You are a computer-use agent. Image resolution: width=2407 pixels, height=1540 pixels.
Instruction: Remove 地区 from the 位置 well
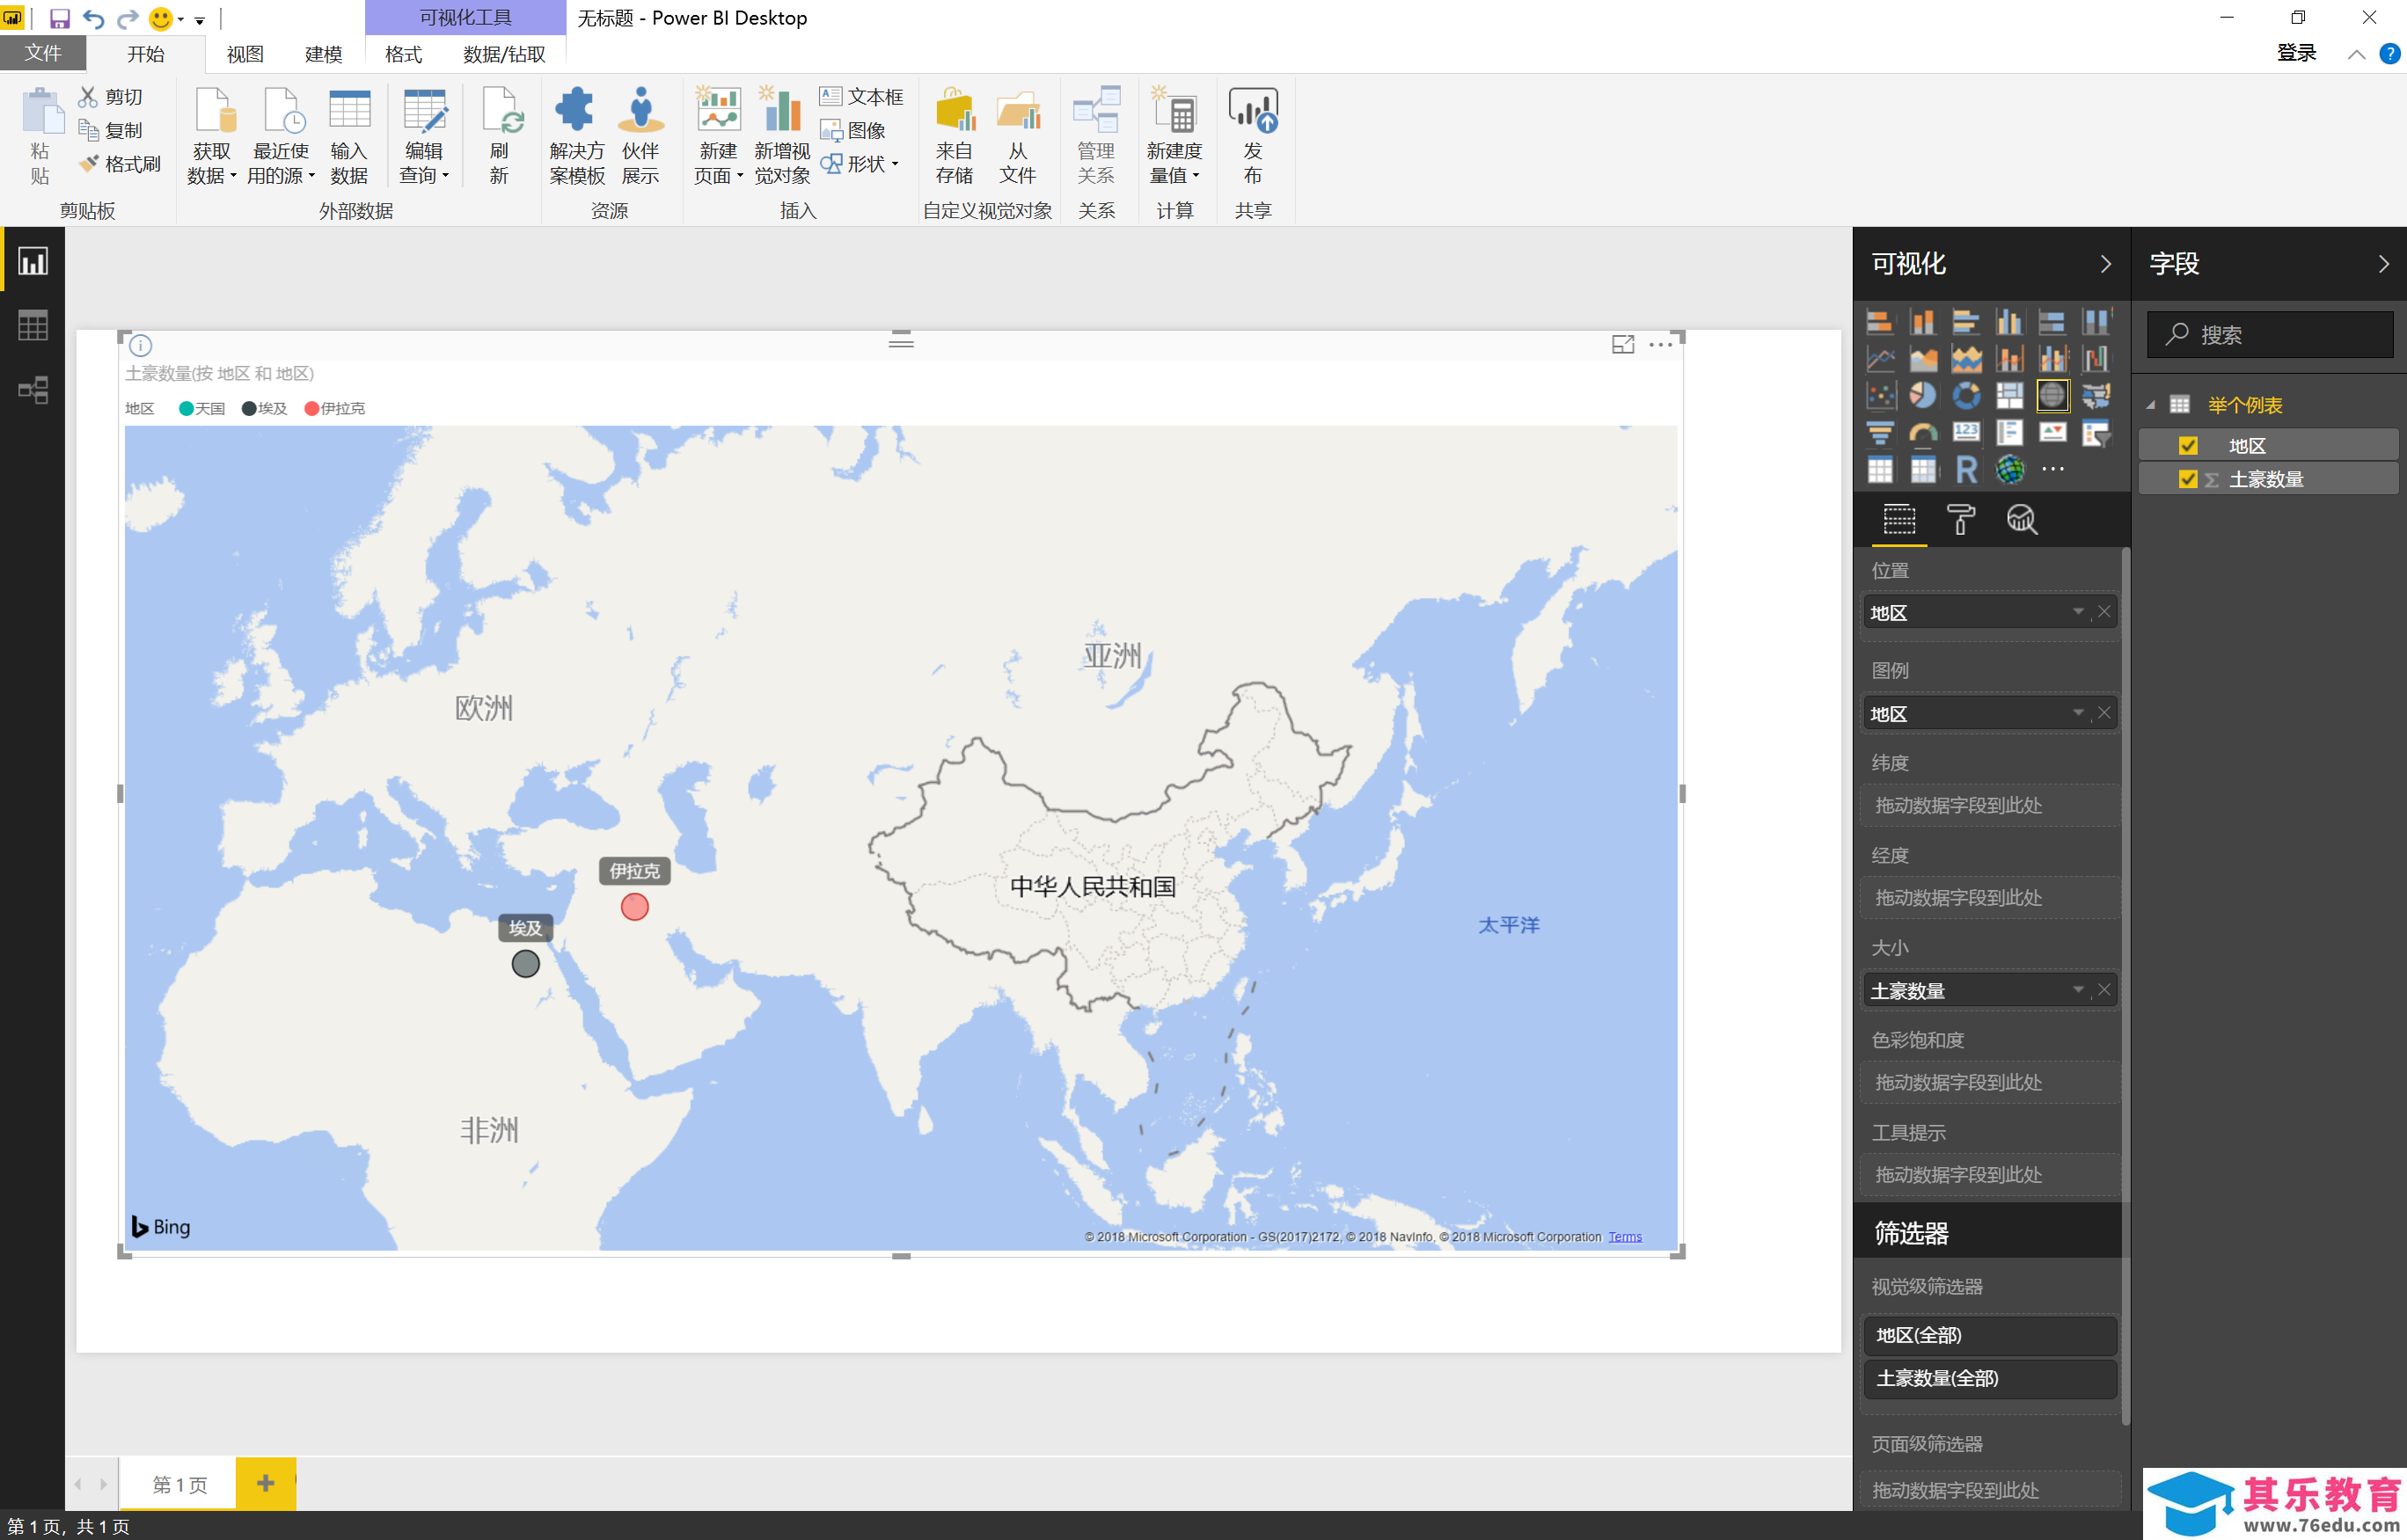tap(2104, 612)
